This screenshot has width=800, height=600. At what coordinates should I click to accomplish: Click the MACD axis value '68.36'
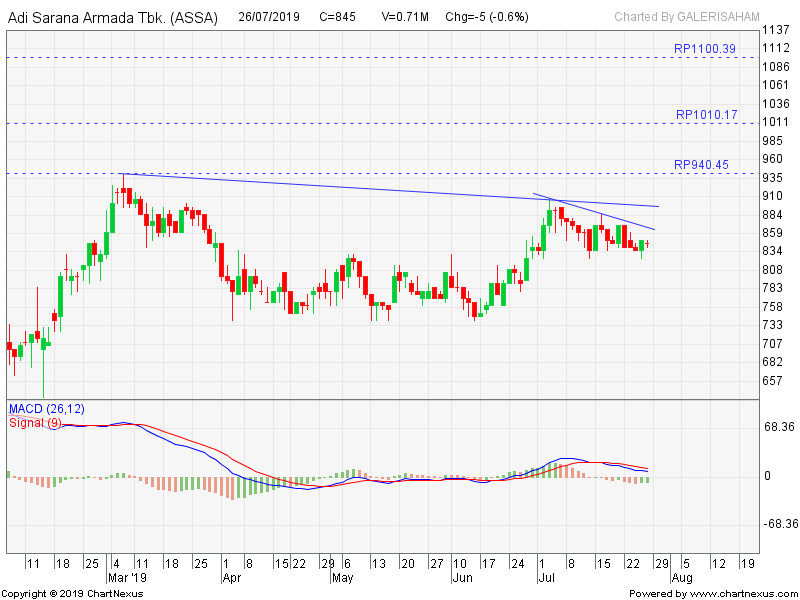tap(779, 427)
